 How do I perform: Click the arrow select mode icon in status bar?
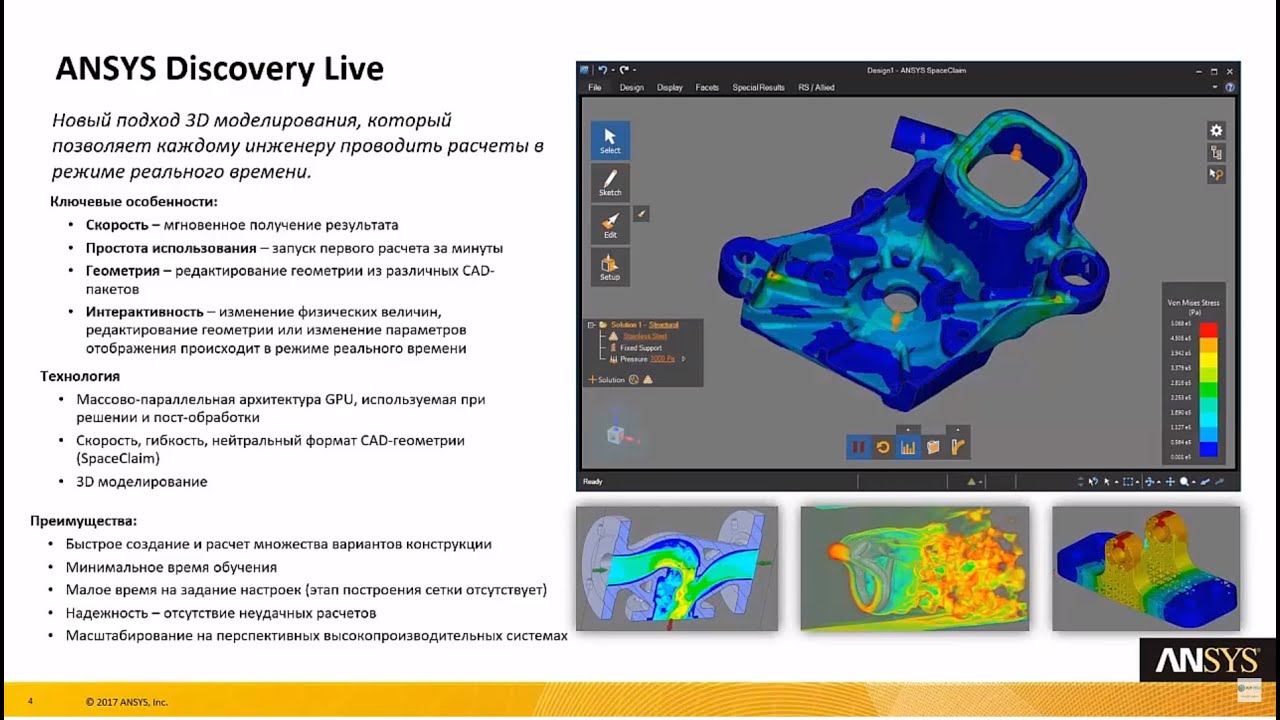(1107, 482)
